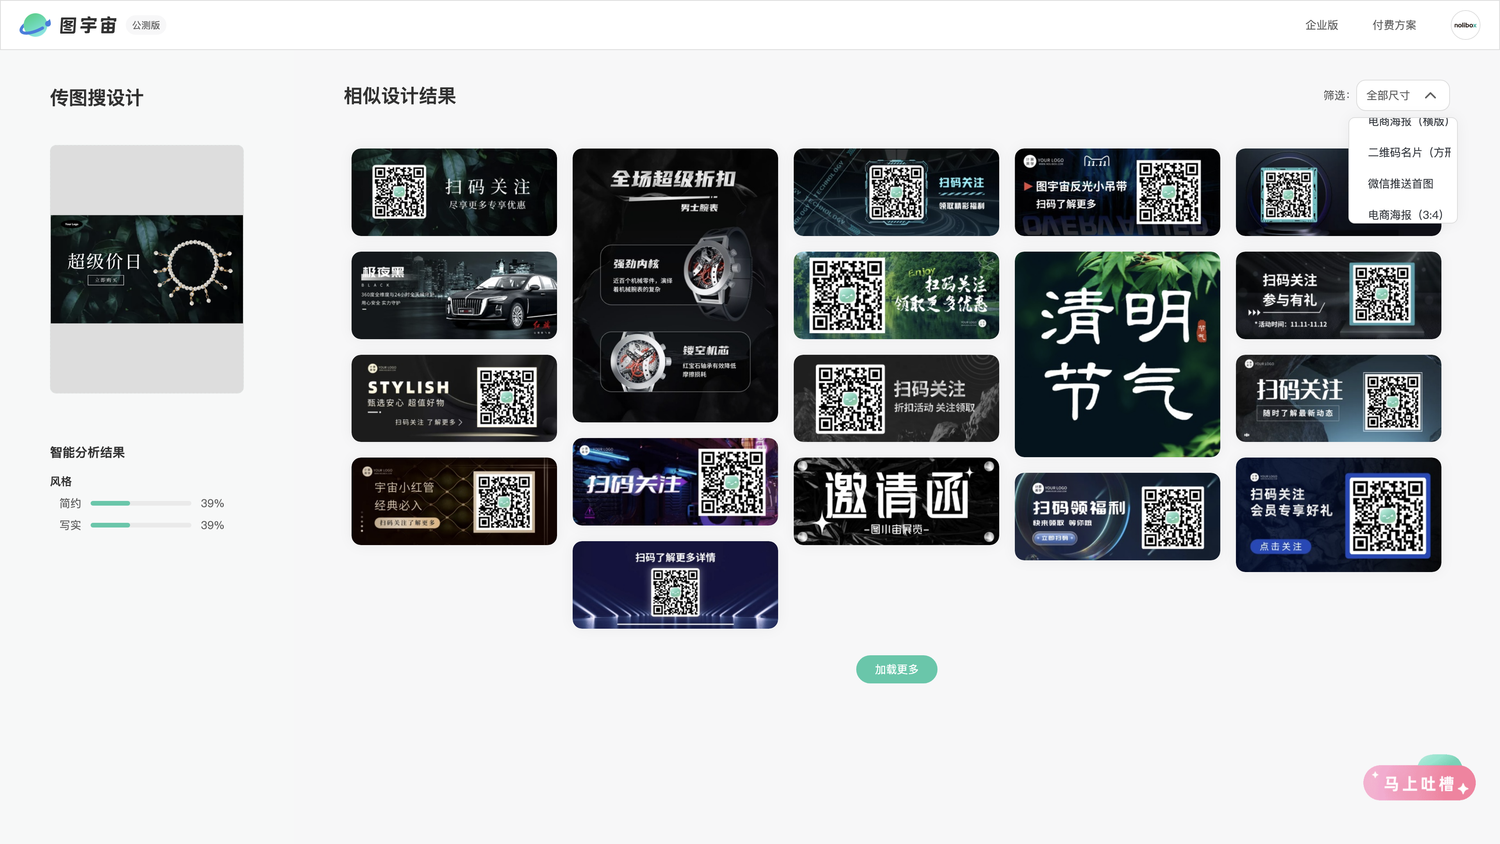Open the 扫码关注 随时了解最新动态 template
The width and height of the screenshot is (1500, 844).
point(1338,398)
